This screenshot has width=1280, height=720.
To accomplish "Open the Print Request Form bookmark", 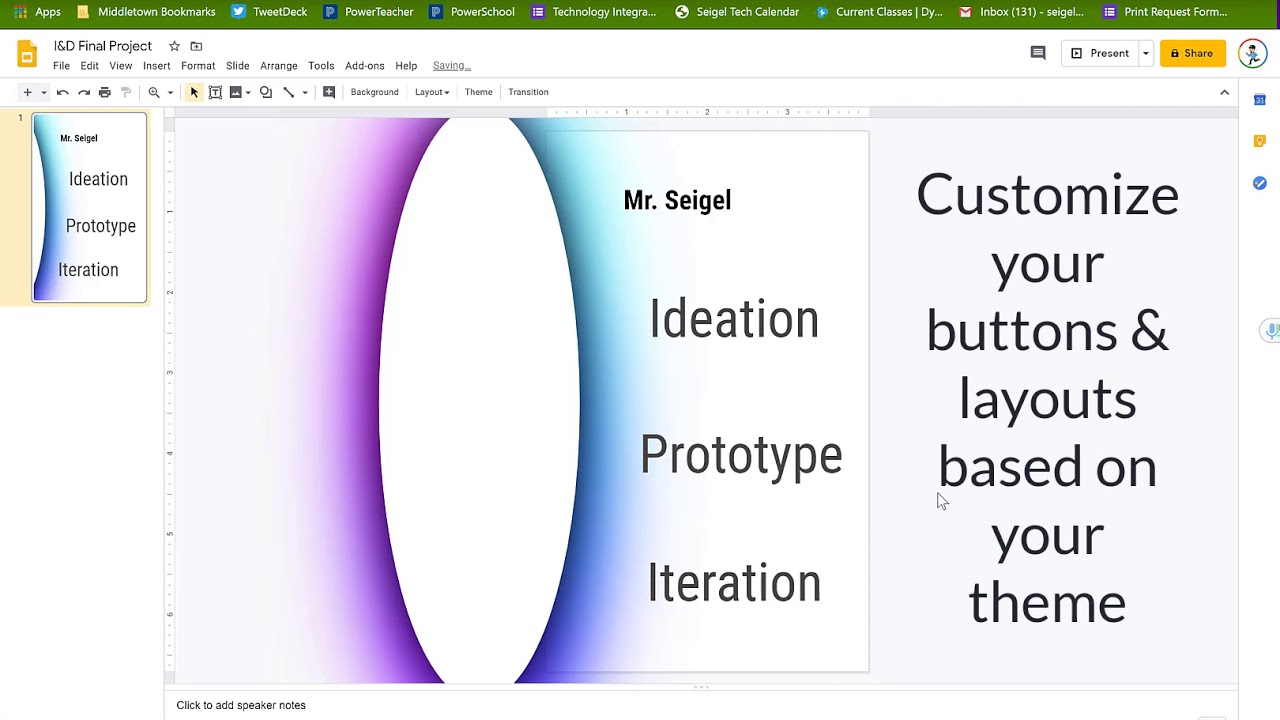I will click(x=1165, y=12).
